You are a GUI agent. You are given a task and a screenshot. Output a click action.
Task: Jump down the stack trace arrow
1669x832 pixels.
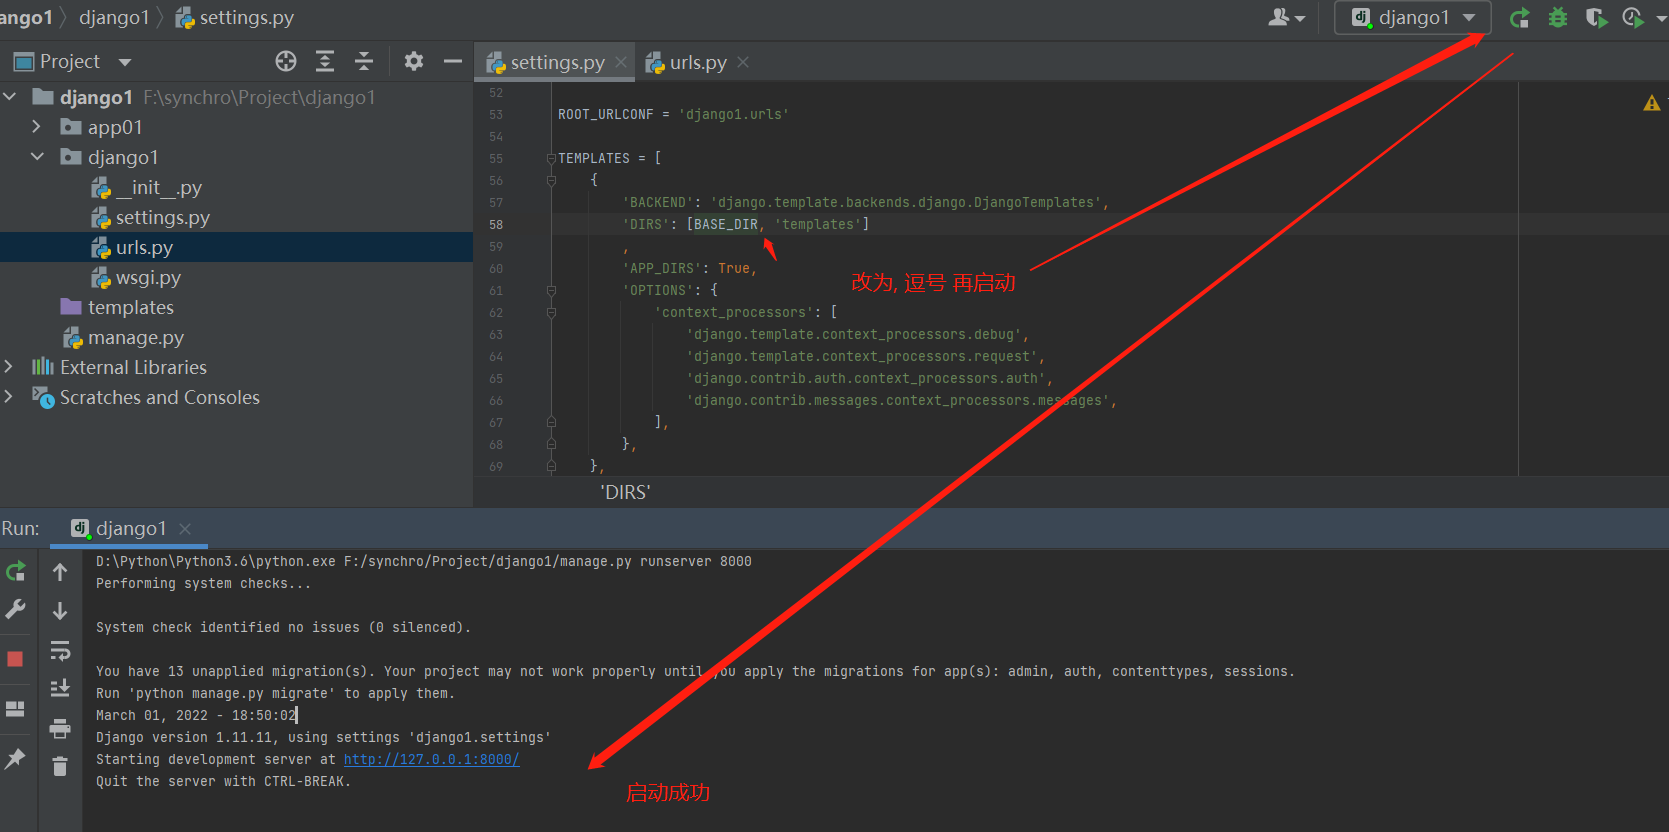click(x=60, y=610)
